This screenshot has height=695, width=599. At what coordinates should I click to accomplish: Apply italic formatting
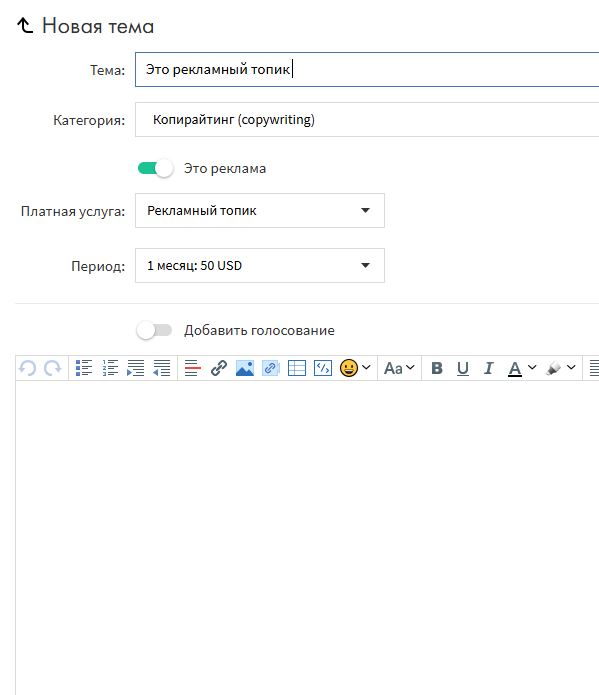[489, 368]
